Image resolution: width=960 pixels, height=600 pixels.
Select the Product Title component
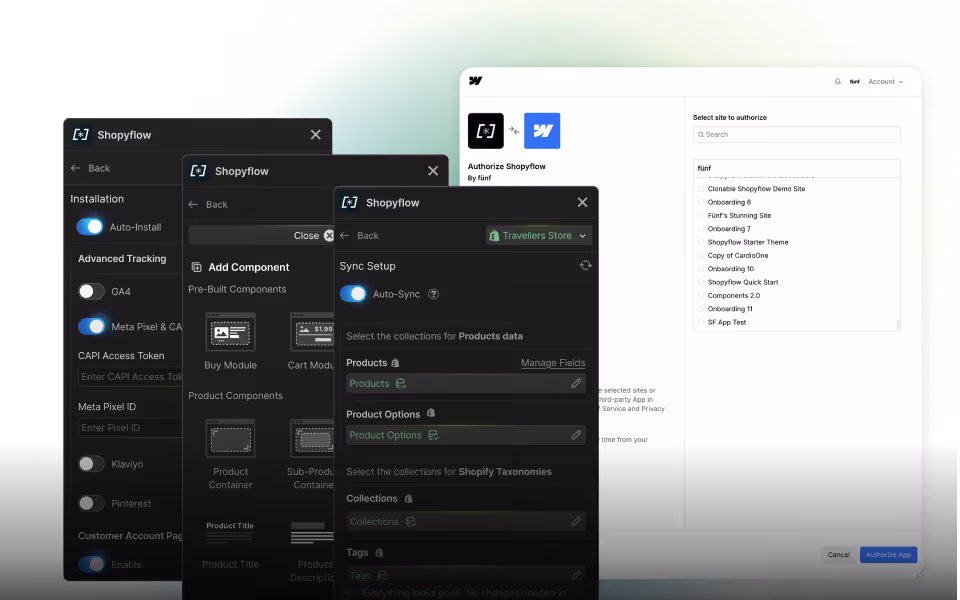(x=230, y=545)
